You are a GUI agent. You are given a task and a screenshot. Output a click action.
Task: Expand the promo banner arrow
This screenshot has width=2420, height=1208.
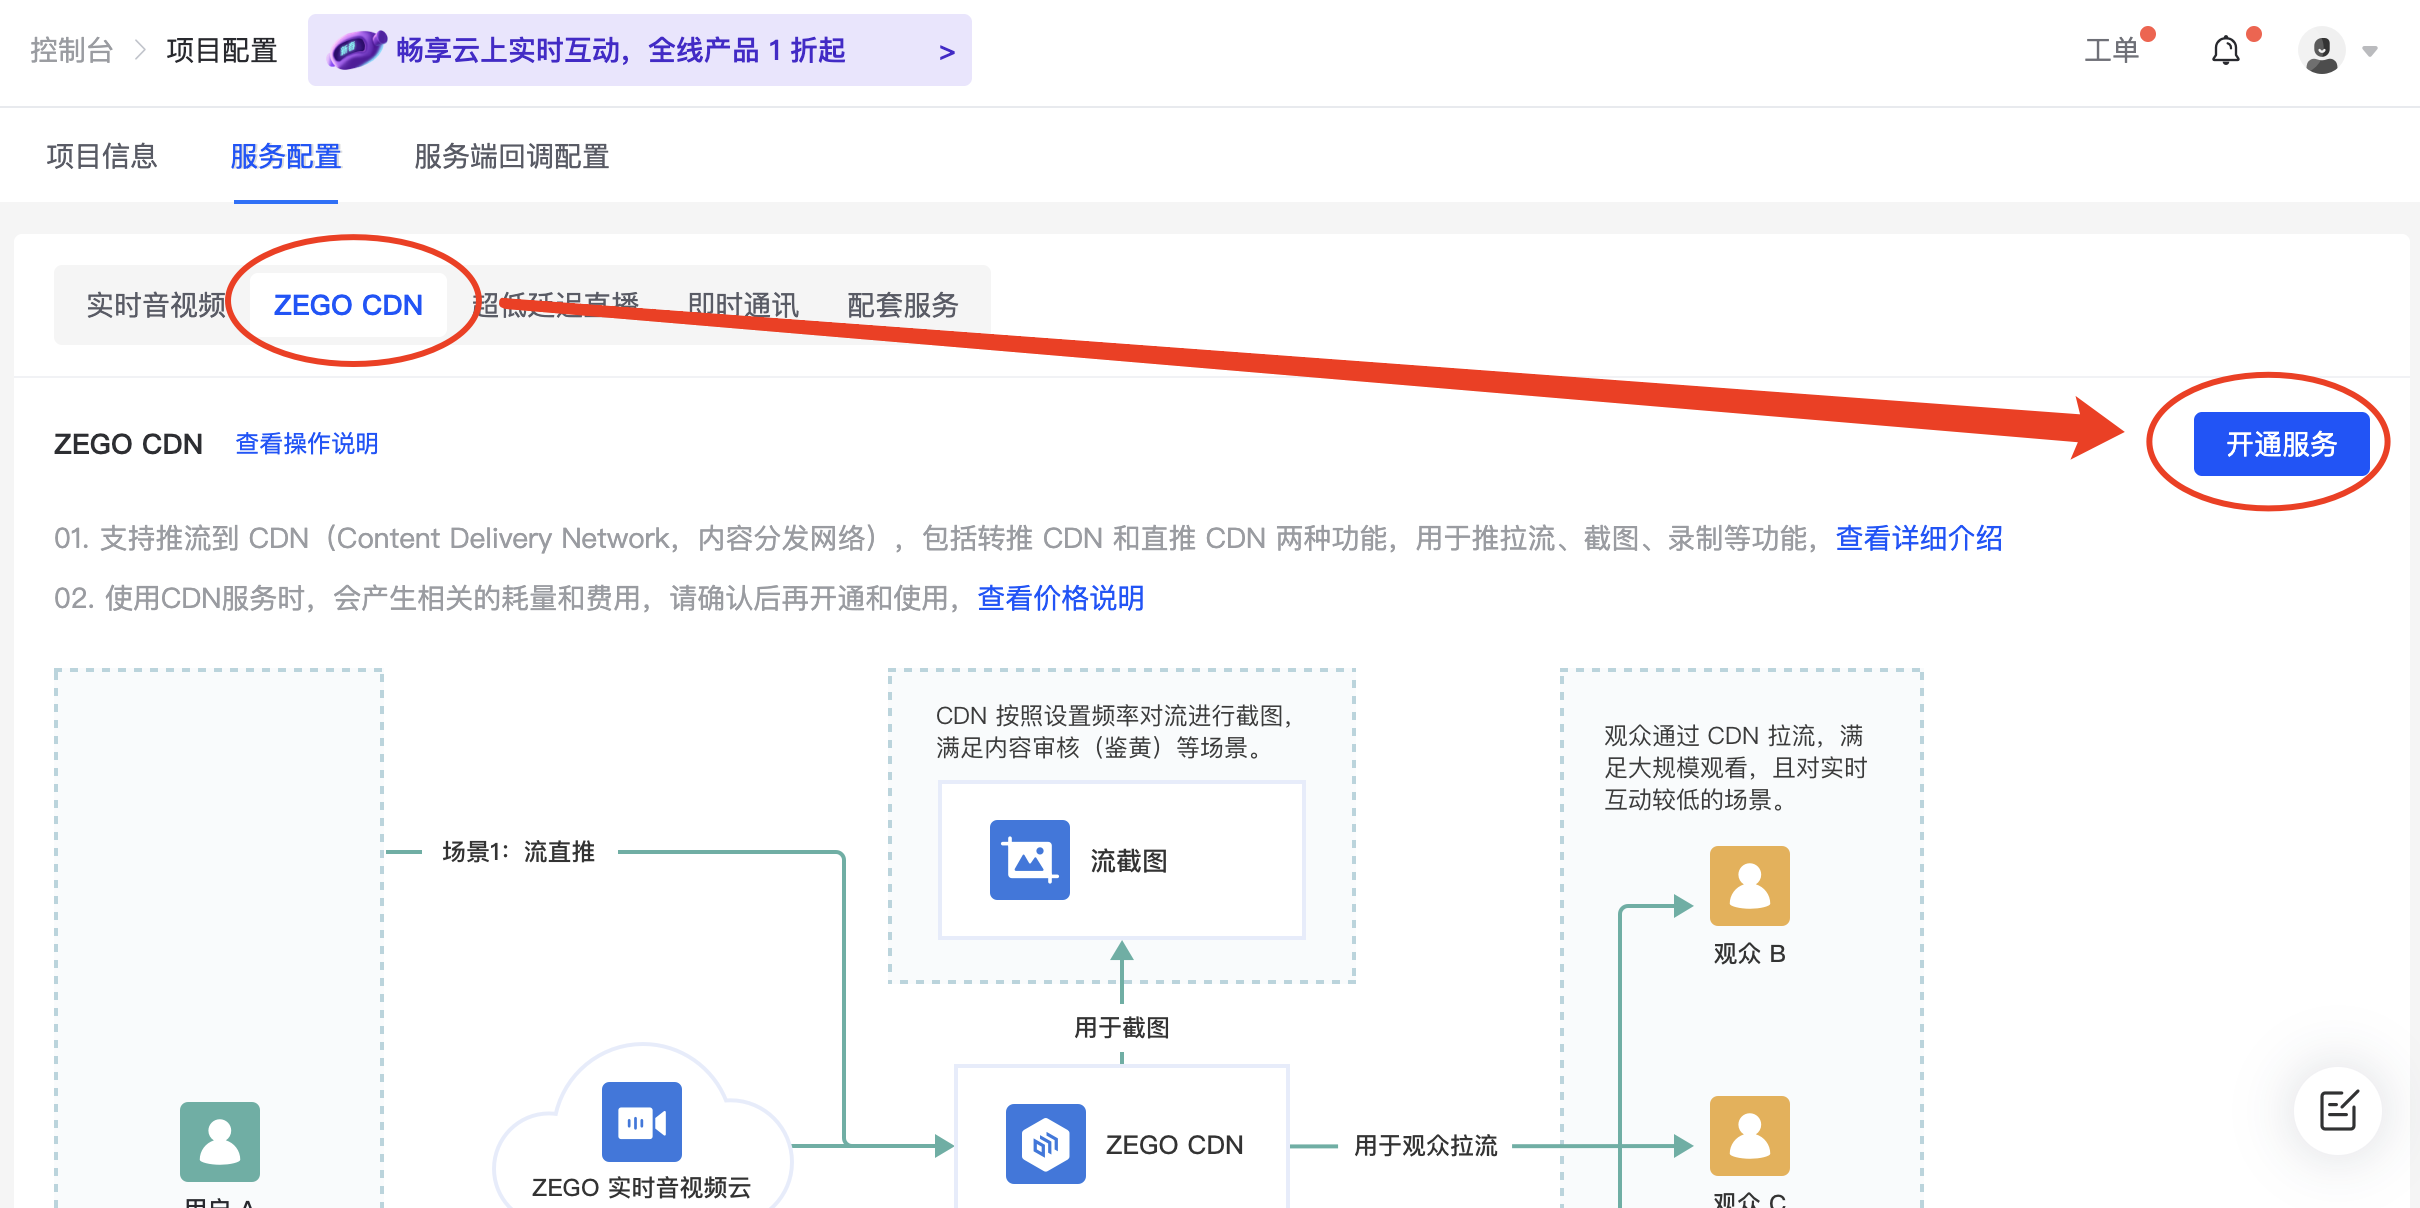[x=946, y=52]
